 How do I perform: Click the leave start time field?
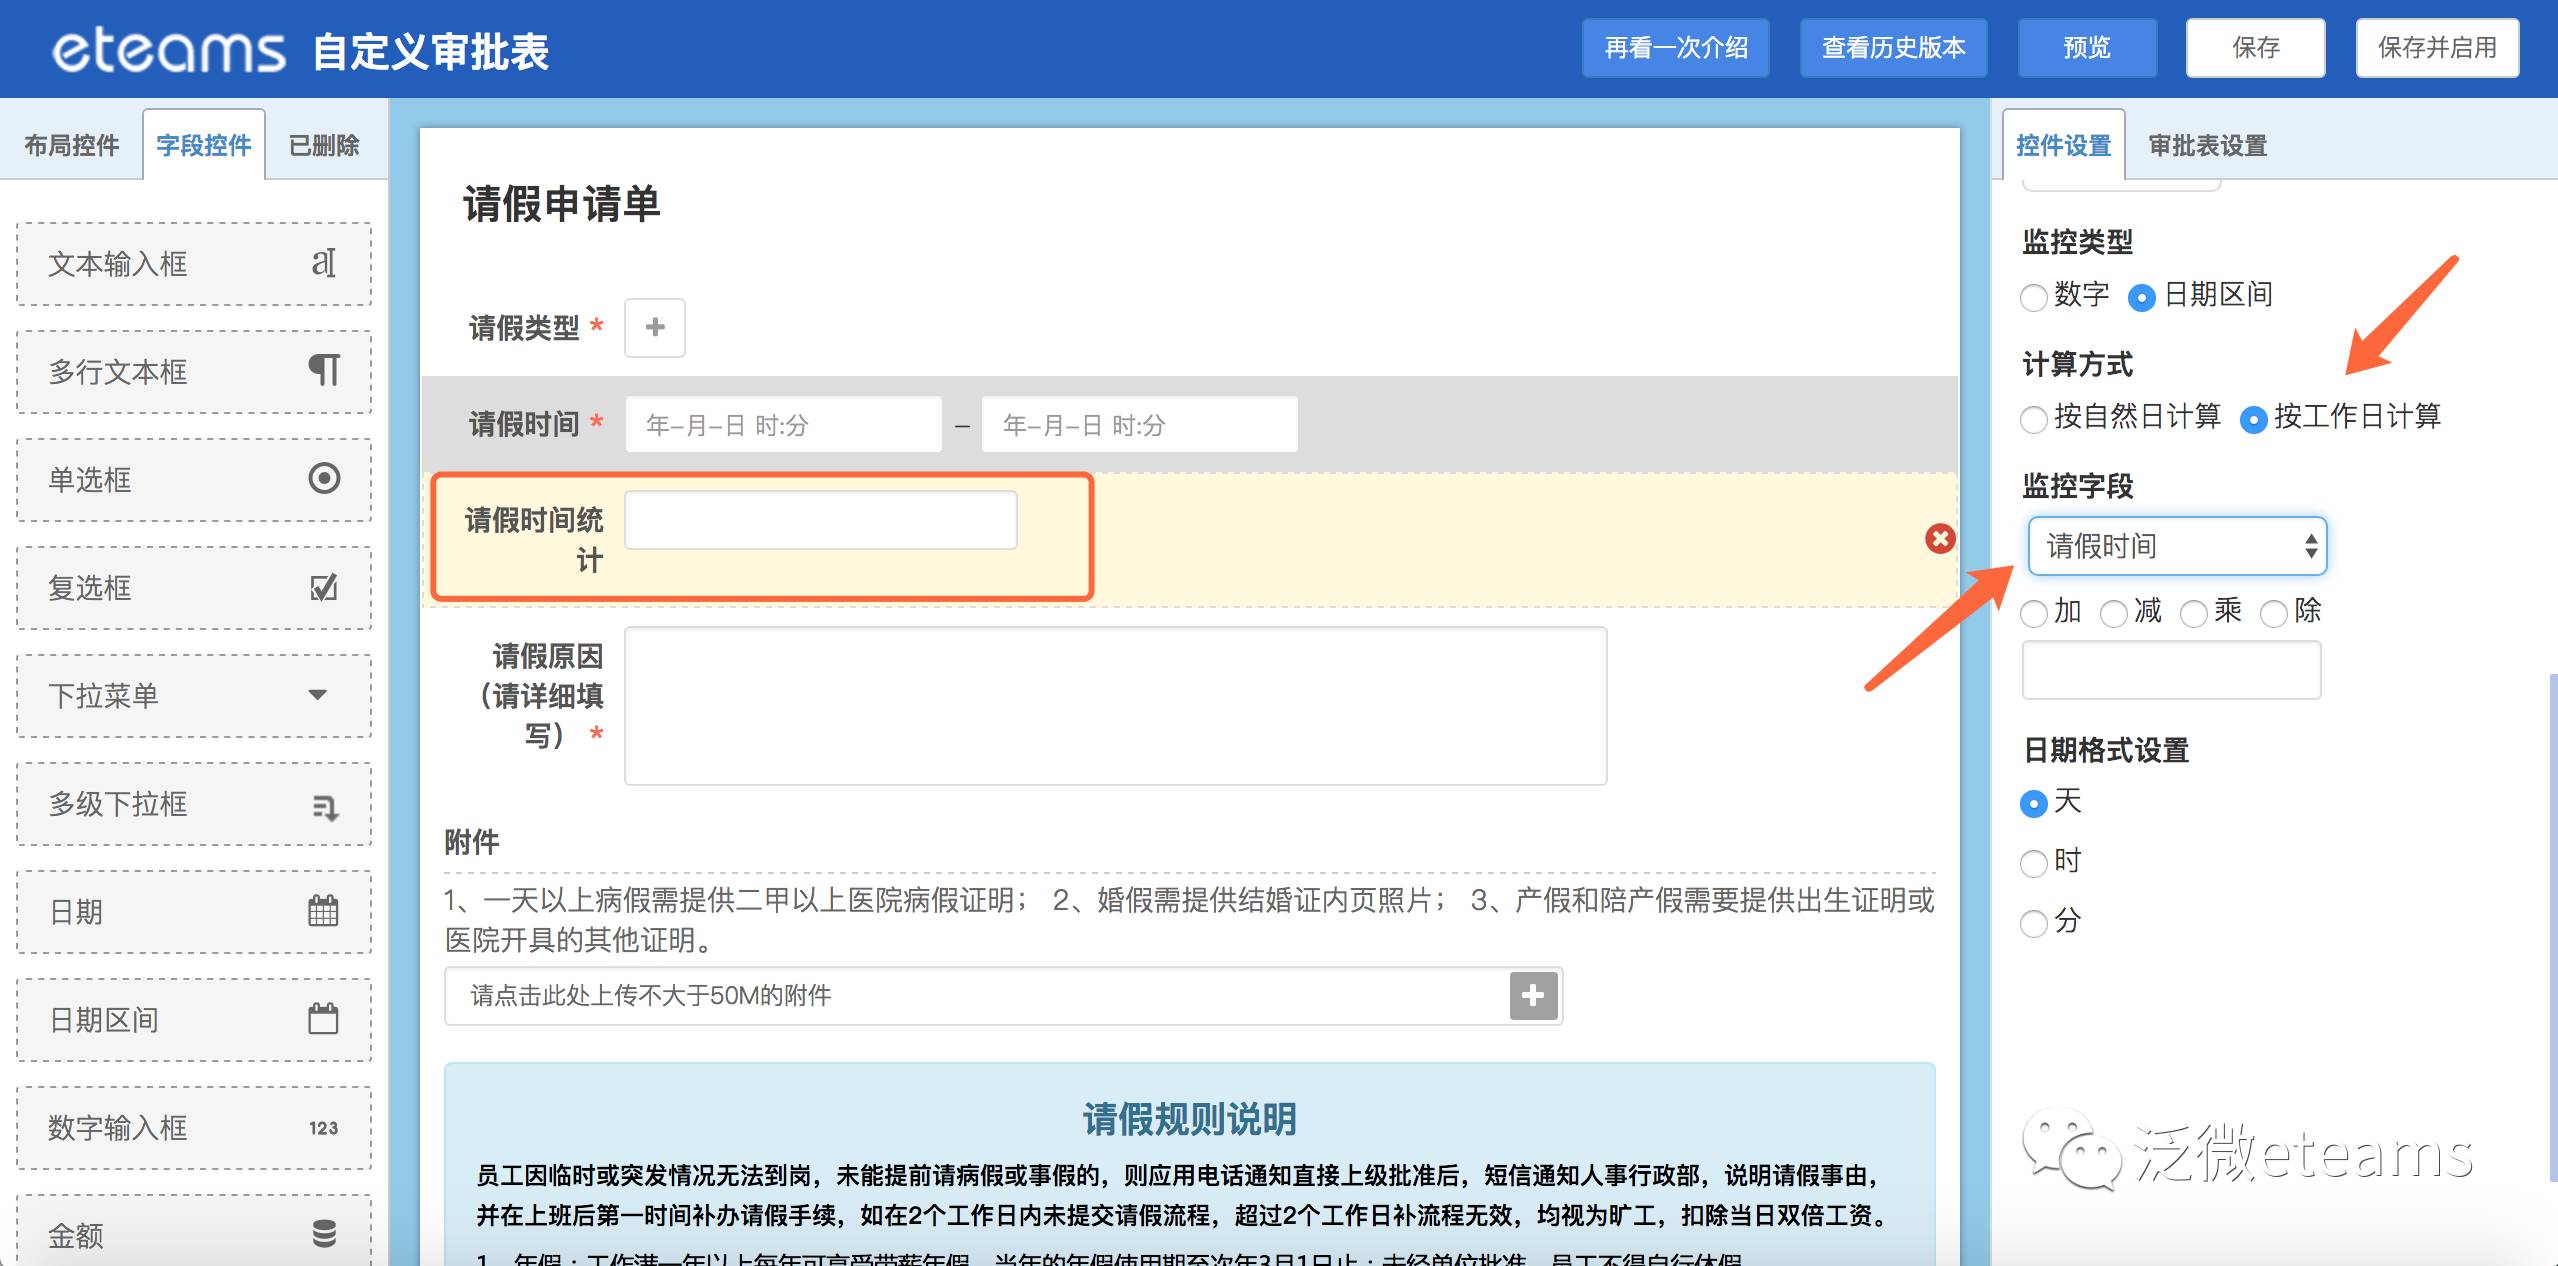click(783, 425)
